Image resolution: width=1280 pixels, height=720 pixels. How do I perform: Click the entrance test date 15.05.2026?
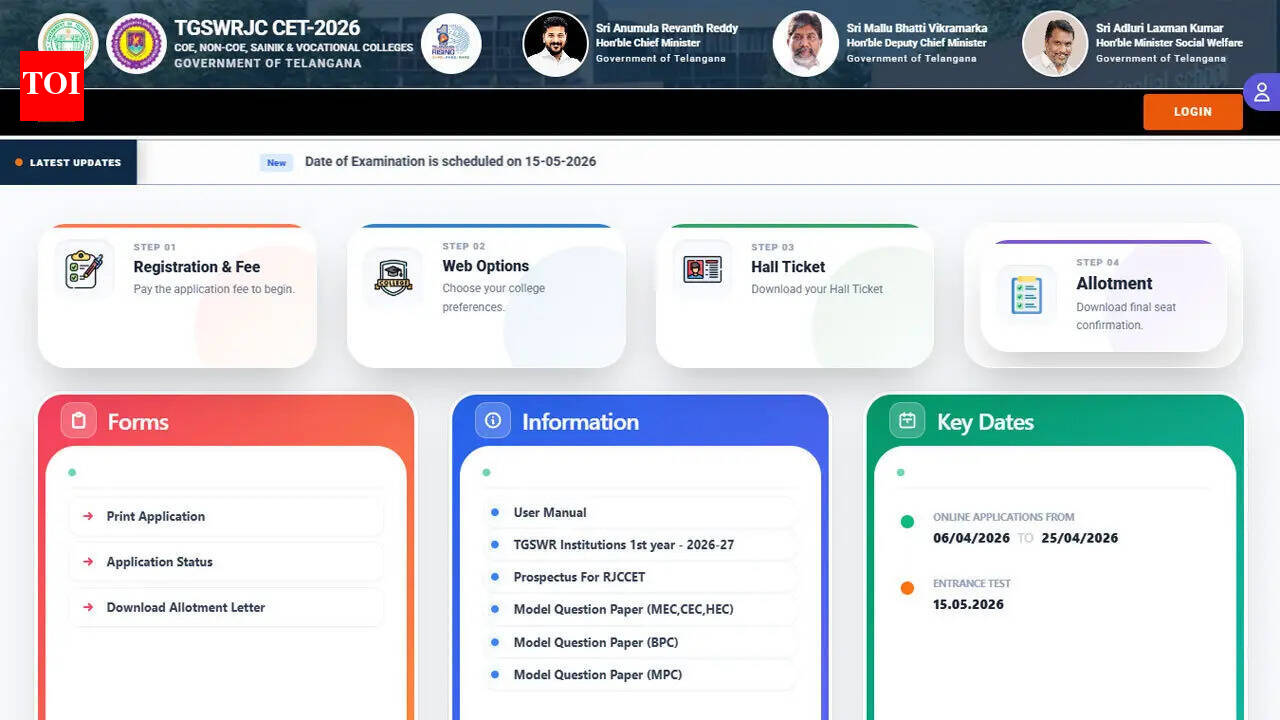pyautogui.click(x=968, y=604)
